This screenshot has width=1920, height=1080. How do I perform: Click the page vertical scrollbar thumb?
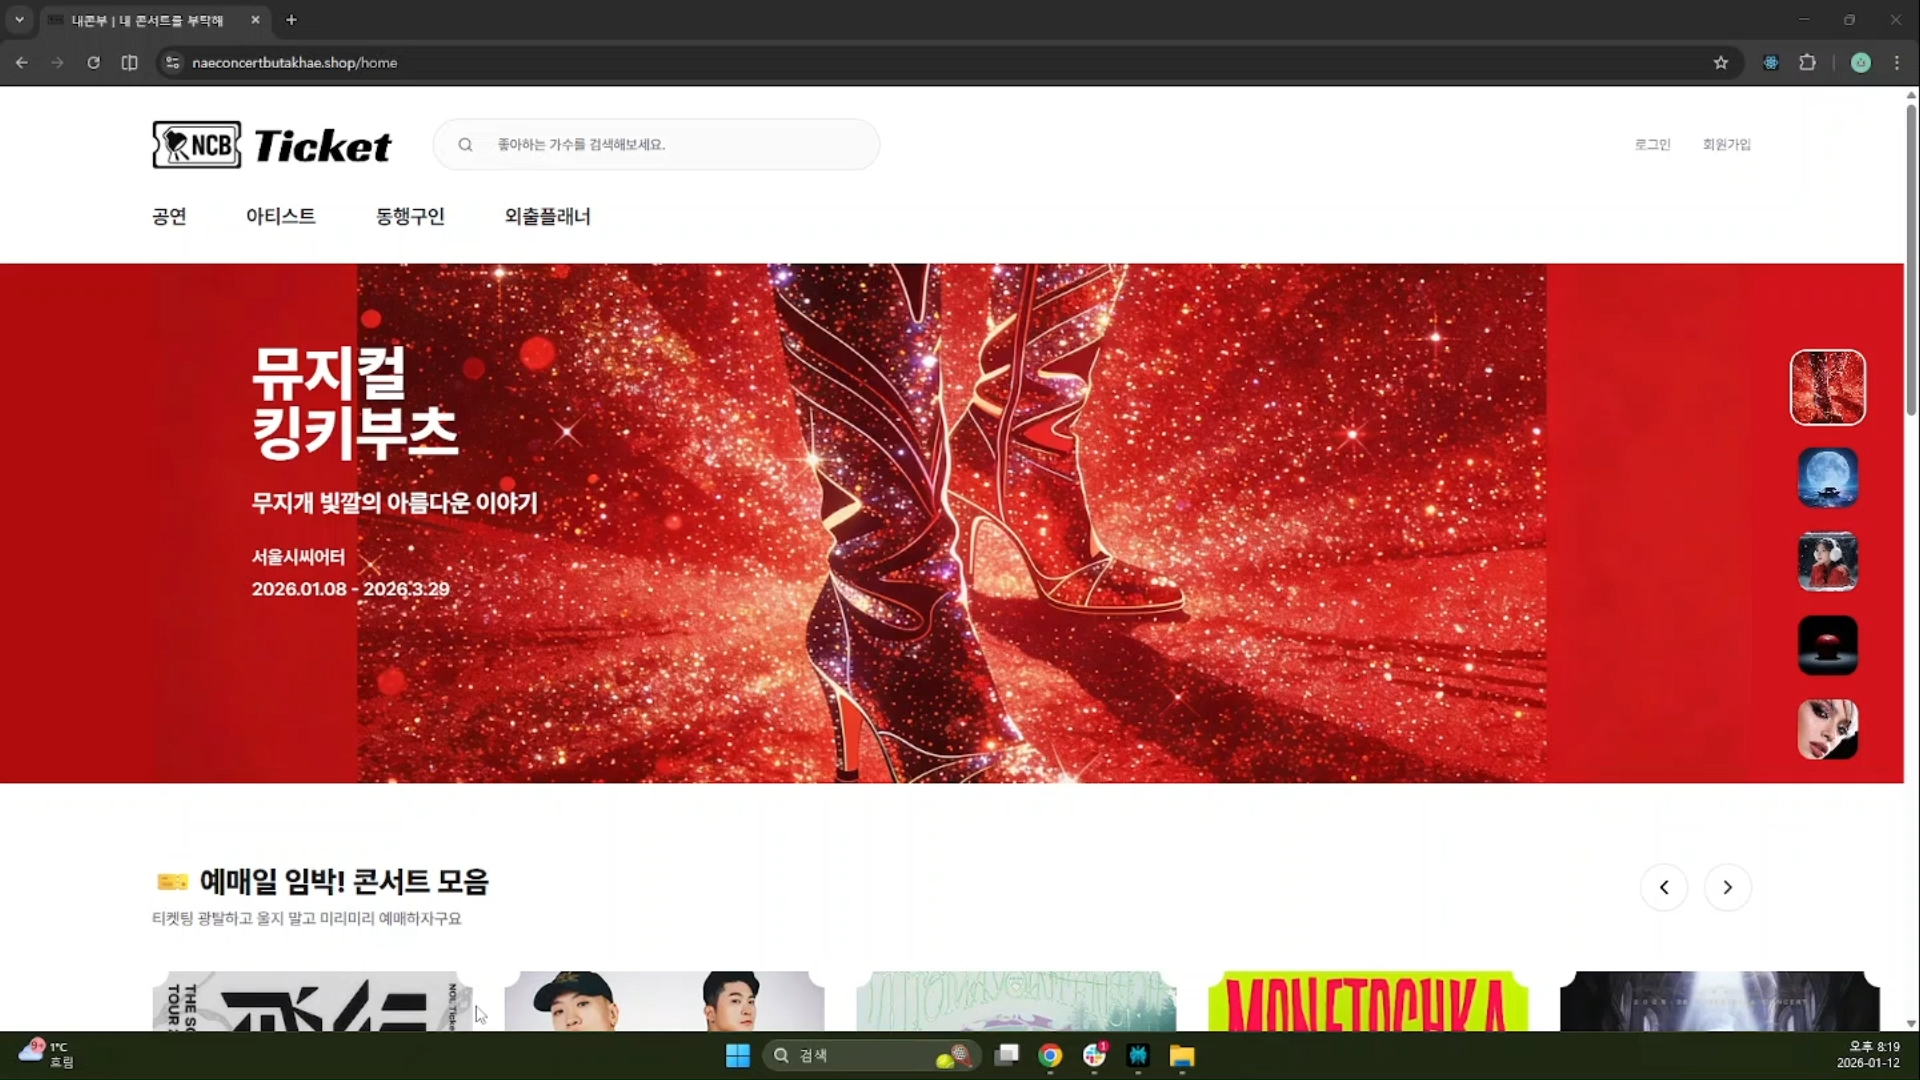click(1911, 260)
